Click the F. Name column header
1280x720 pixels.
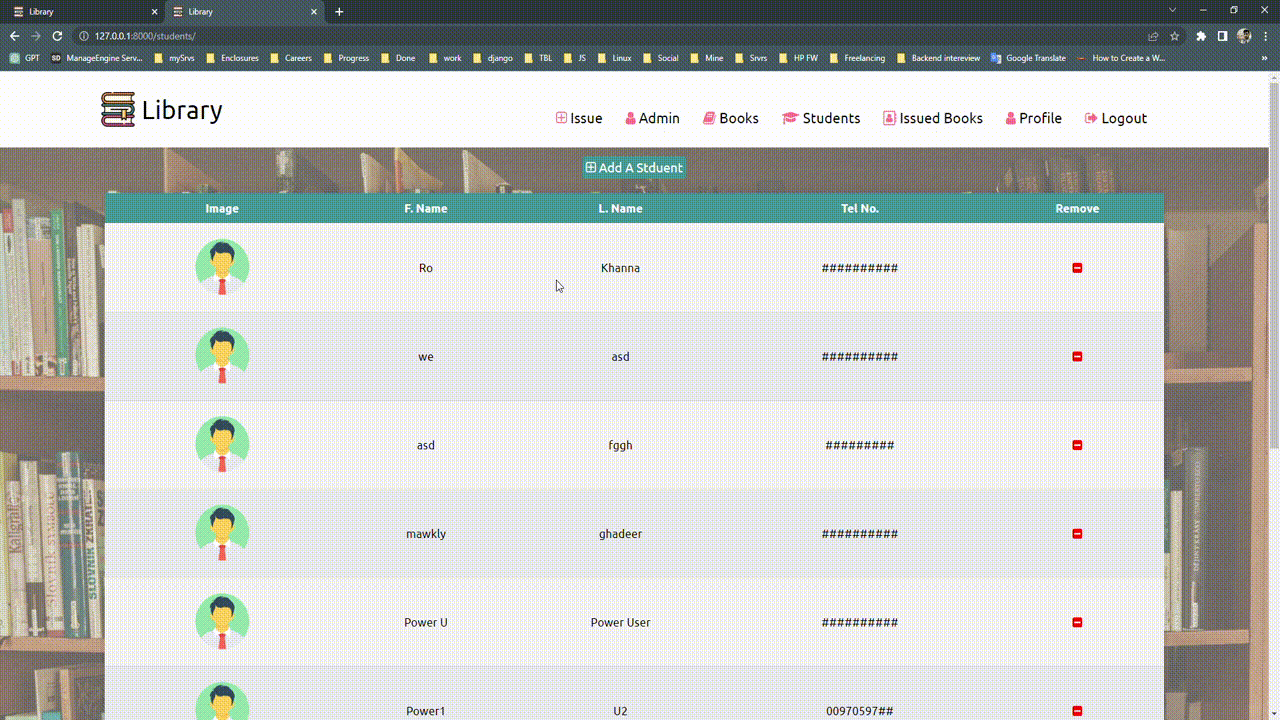(426, 209)
